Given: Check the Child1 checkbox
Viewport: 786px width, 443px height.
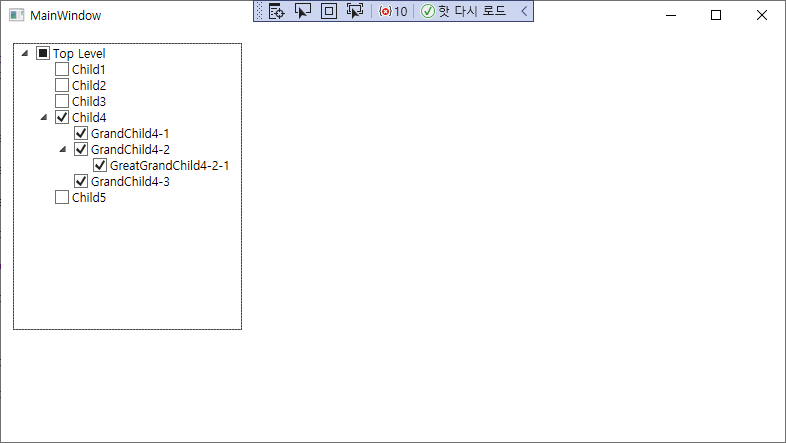Looking at the screenshot, I should pyautogui.click(x=62, y=69).
